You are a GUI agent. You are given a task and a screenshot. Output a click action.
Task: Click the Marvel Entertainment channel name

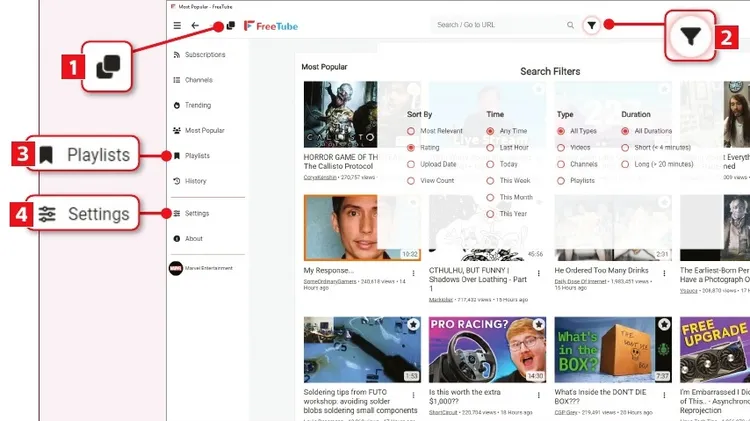point(209,268)
